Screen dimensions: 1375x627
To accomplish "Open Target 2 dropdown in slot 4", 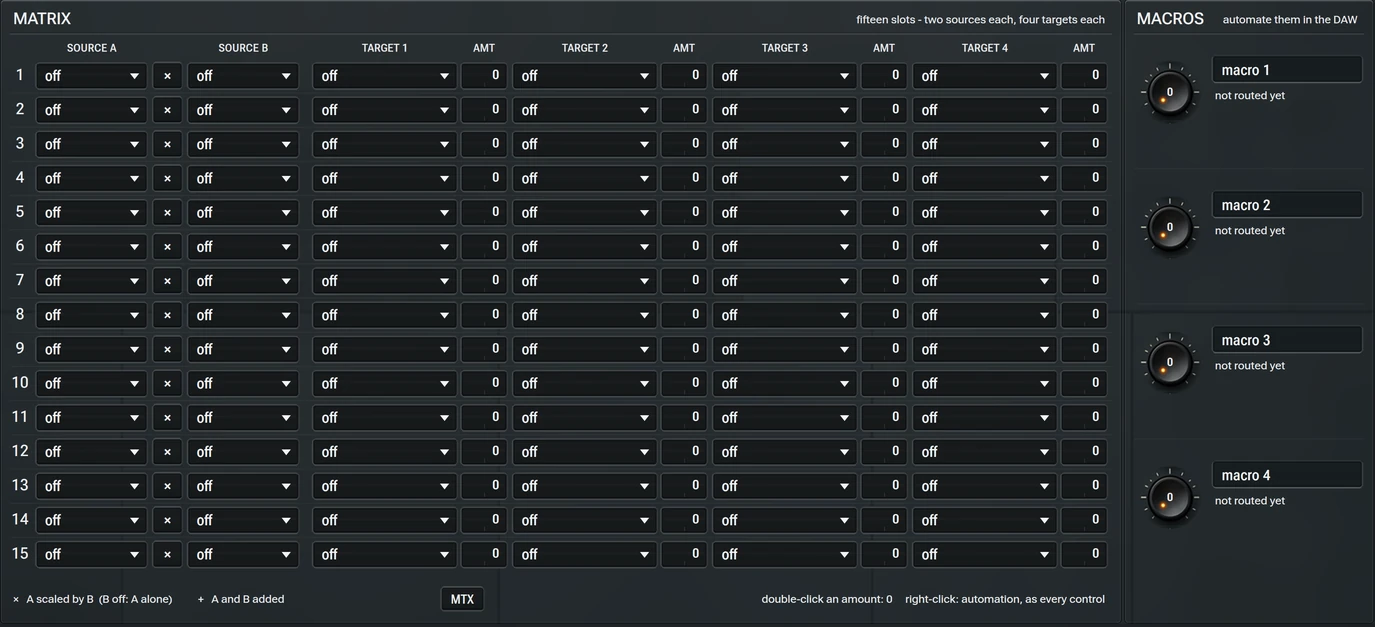I will (585, 178).
